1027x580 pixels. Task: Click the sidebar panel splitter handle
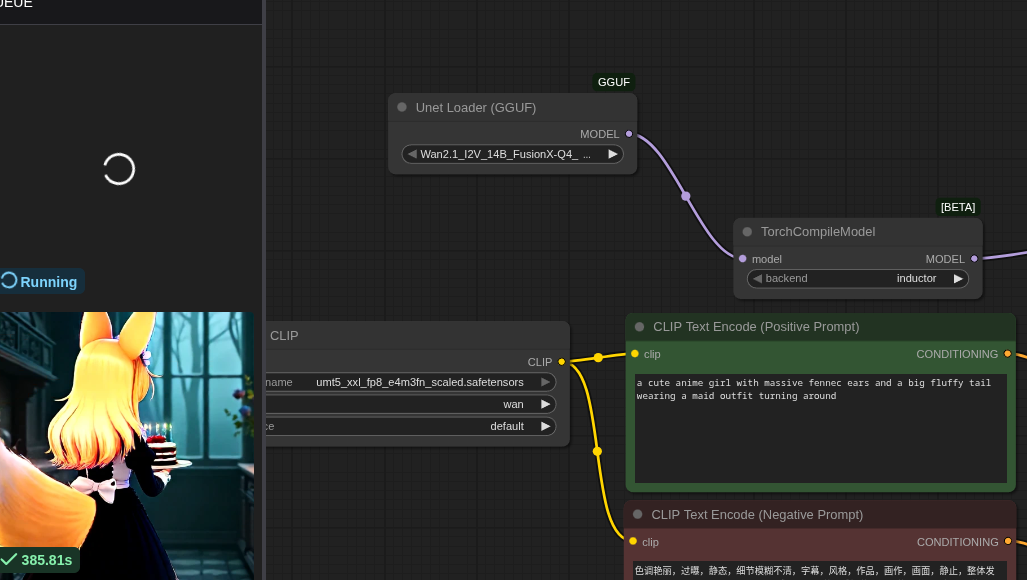(264, 290)
